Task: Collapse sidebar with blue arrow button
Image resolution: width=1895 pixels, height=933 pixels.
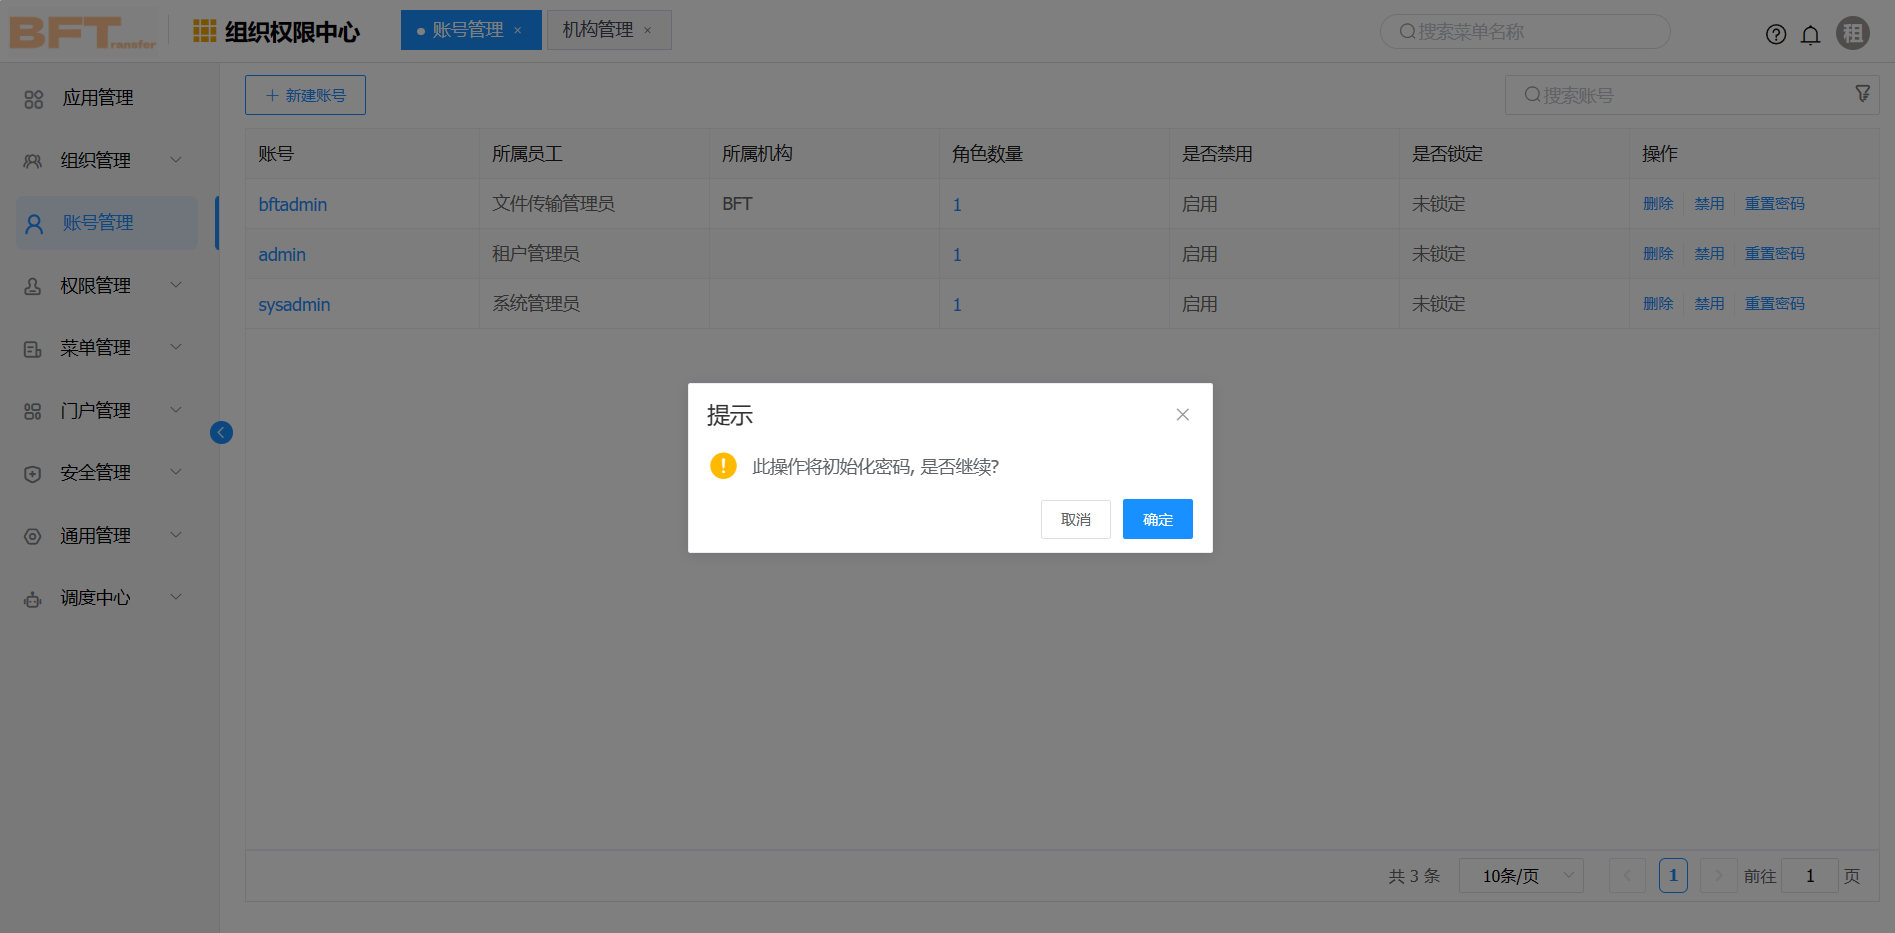Action: pos(221,432)
